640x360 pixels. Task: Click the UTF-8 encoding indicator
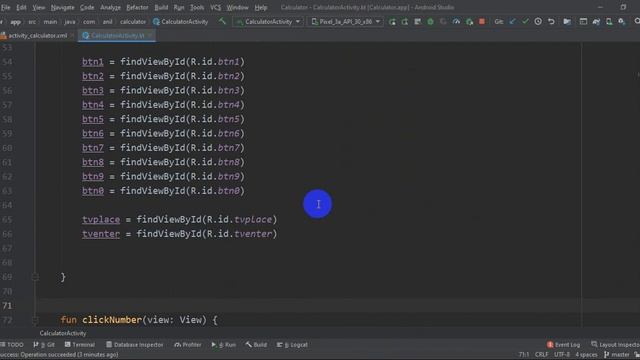[x=562, y=355]
